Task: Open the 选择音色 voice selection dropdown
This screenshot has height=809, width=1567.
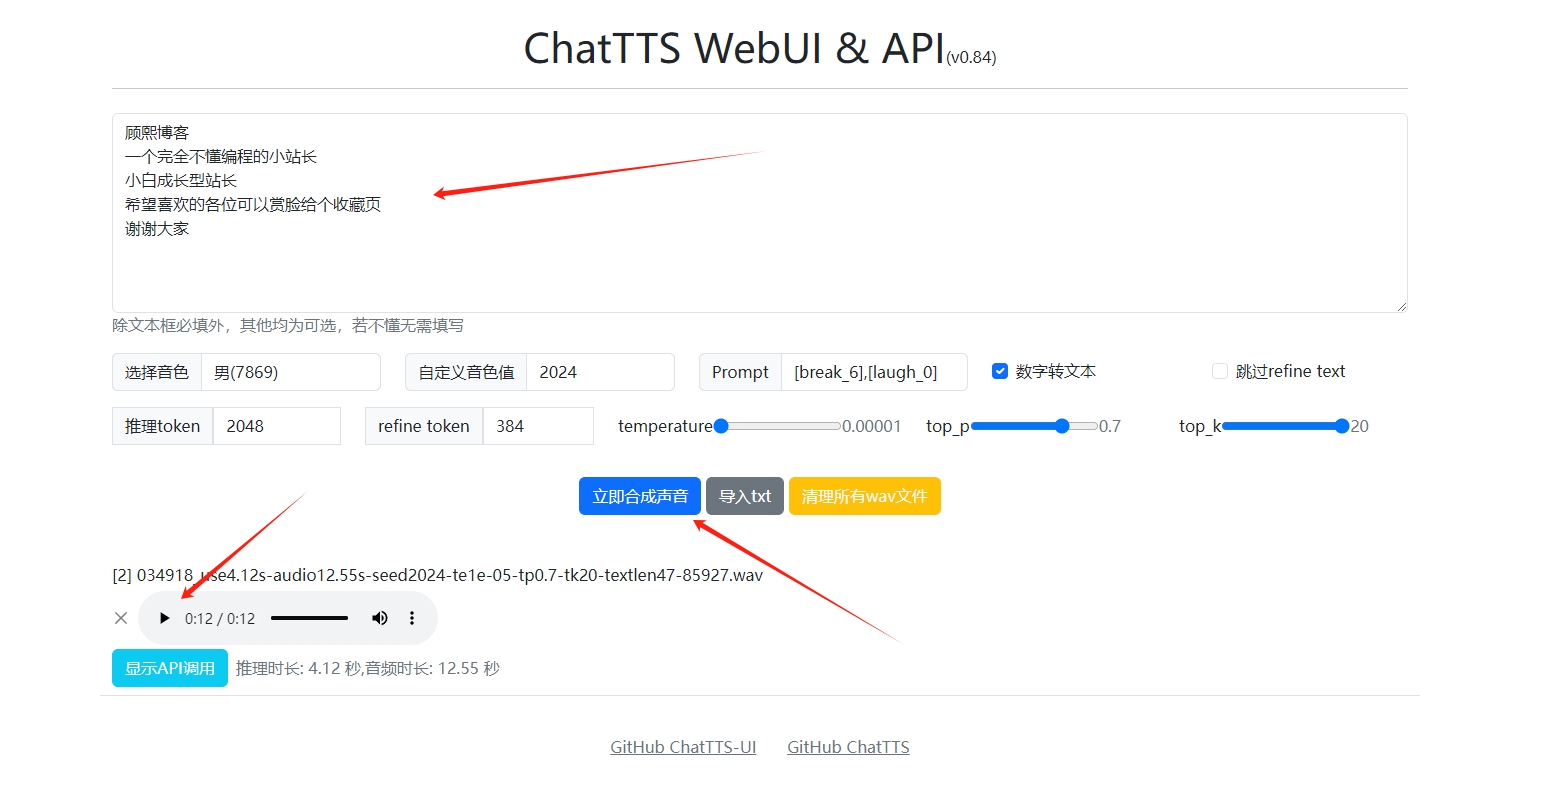Action: pos(290,371)
